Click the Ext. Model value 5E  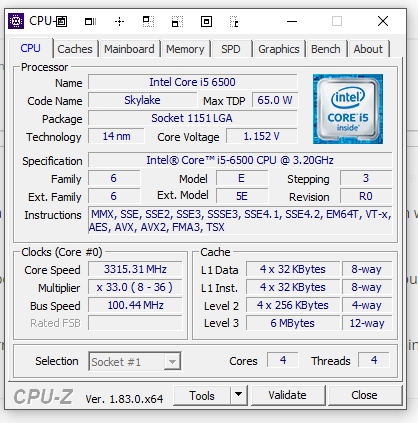point(242,196)
